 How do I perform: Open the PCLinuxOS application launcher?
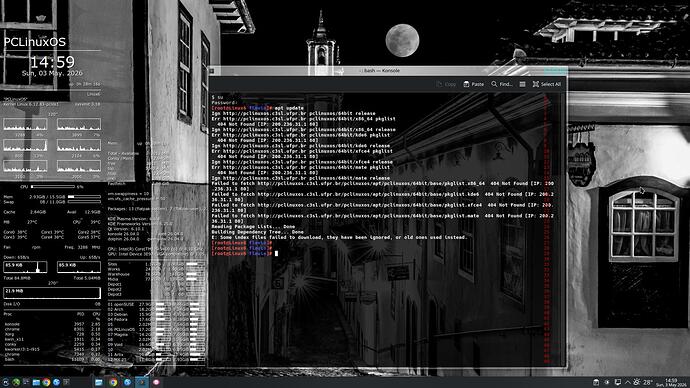[x=5, y=382]
